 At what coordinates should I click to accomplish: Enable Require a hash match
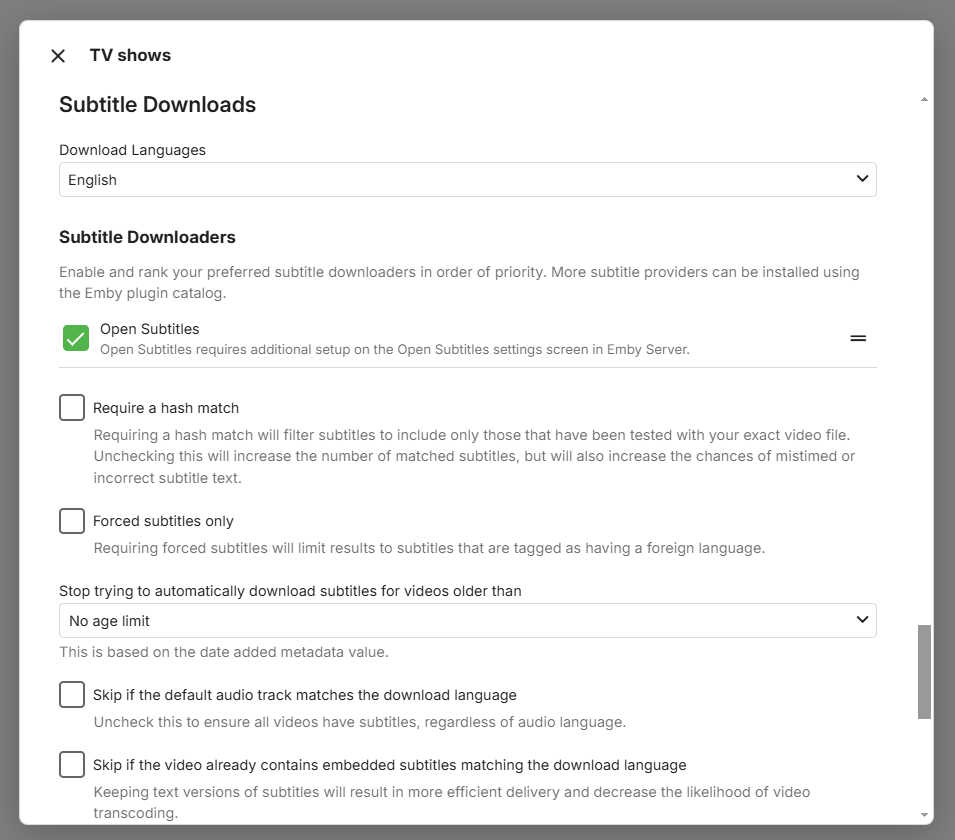(x=72, y=408)
